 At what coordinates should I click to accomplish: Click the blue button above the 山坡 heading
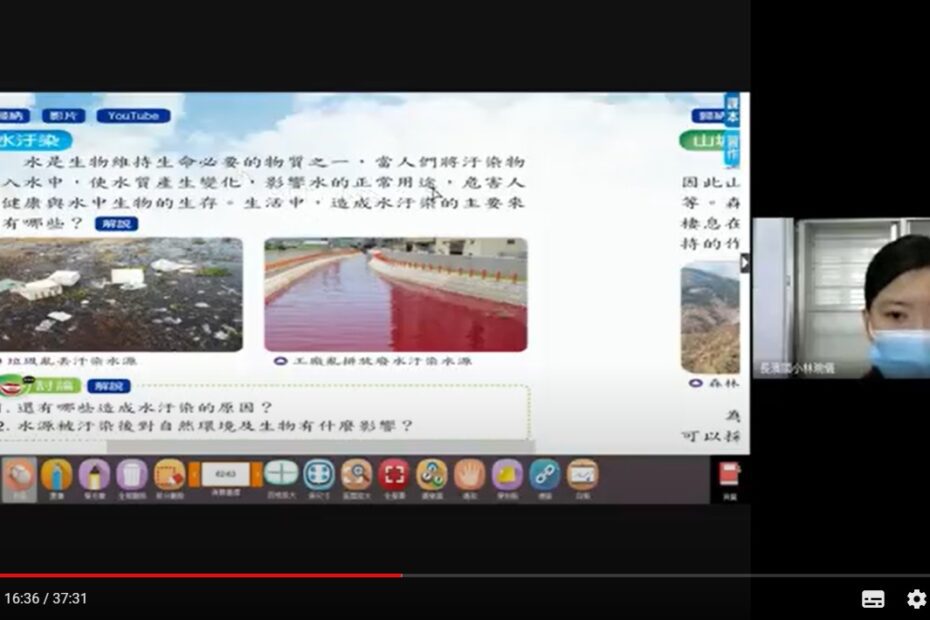(708, 116)
